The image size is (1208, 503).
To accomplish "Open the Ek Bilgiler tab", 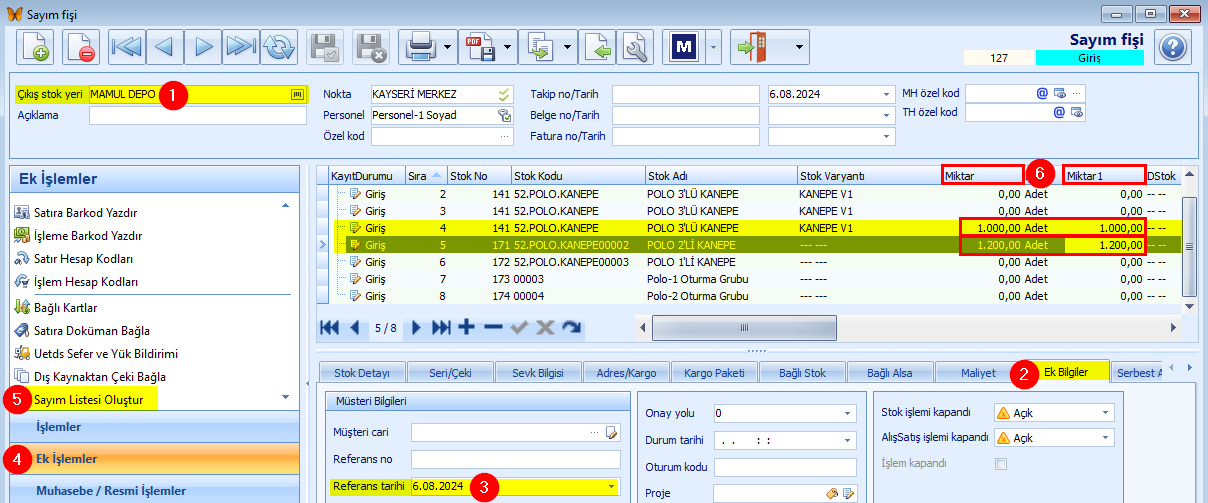I will tap(1065, 372).
